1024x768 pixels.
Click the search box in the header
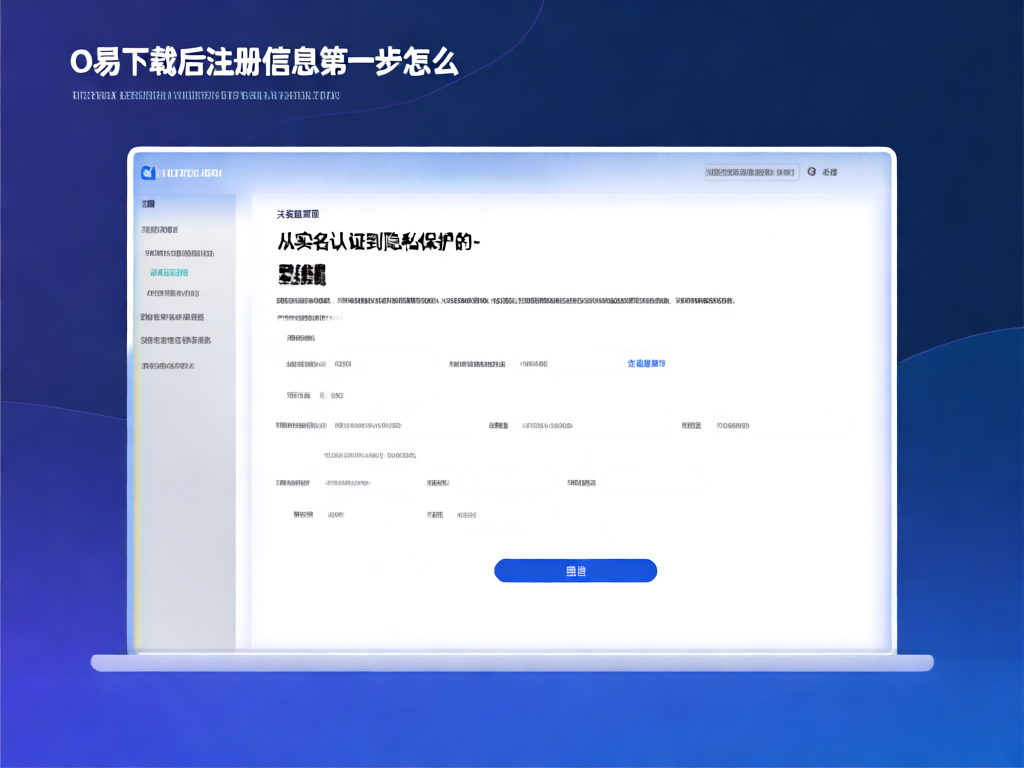tap(752, 172)
